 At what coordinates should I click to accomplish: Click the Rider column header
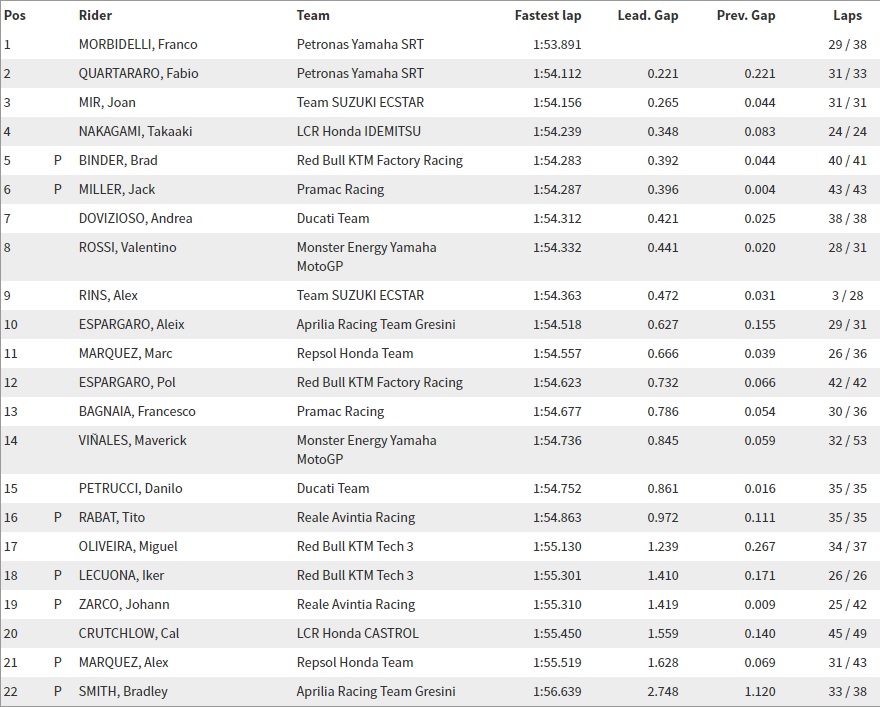click(x=95, y=15)
